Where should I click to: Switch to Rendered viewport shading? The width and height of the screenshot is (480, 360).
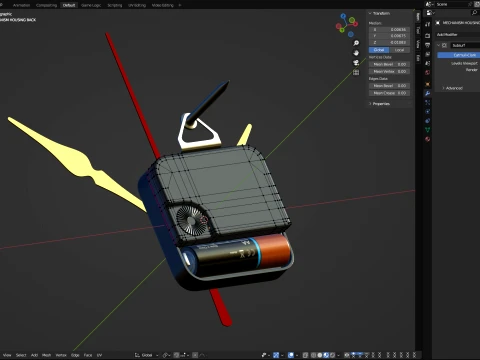click(x=332, y=355)
